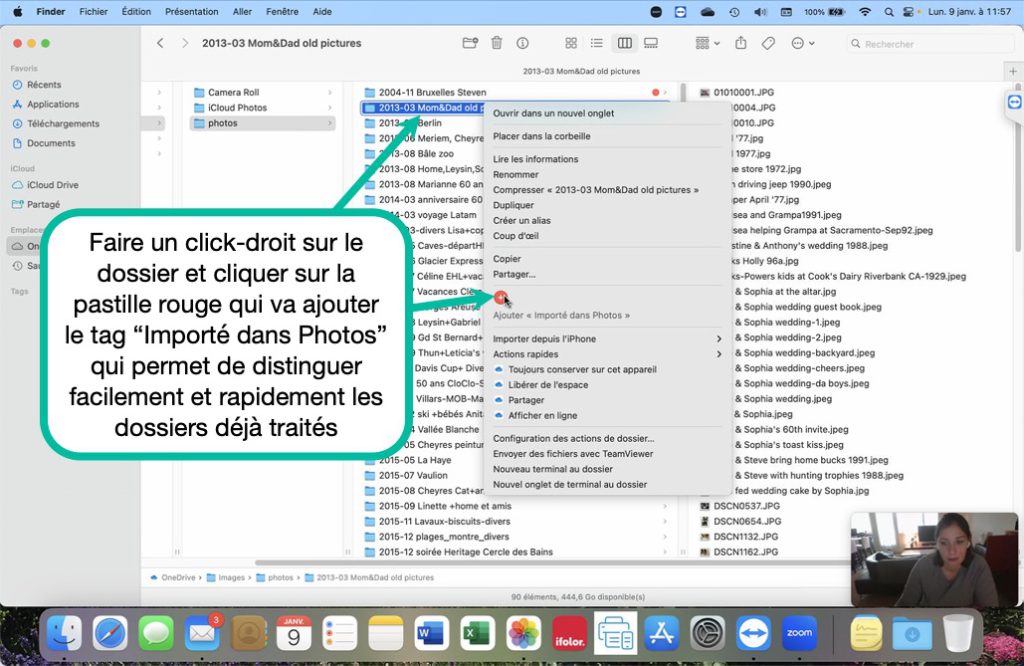Click the tag icon in toolbar
The image size is (1024, 666).
click(x=768, y=43)
